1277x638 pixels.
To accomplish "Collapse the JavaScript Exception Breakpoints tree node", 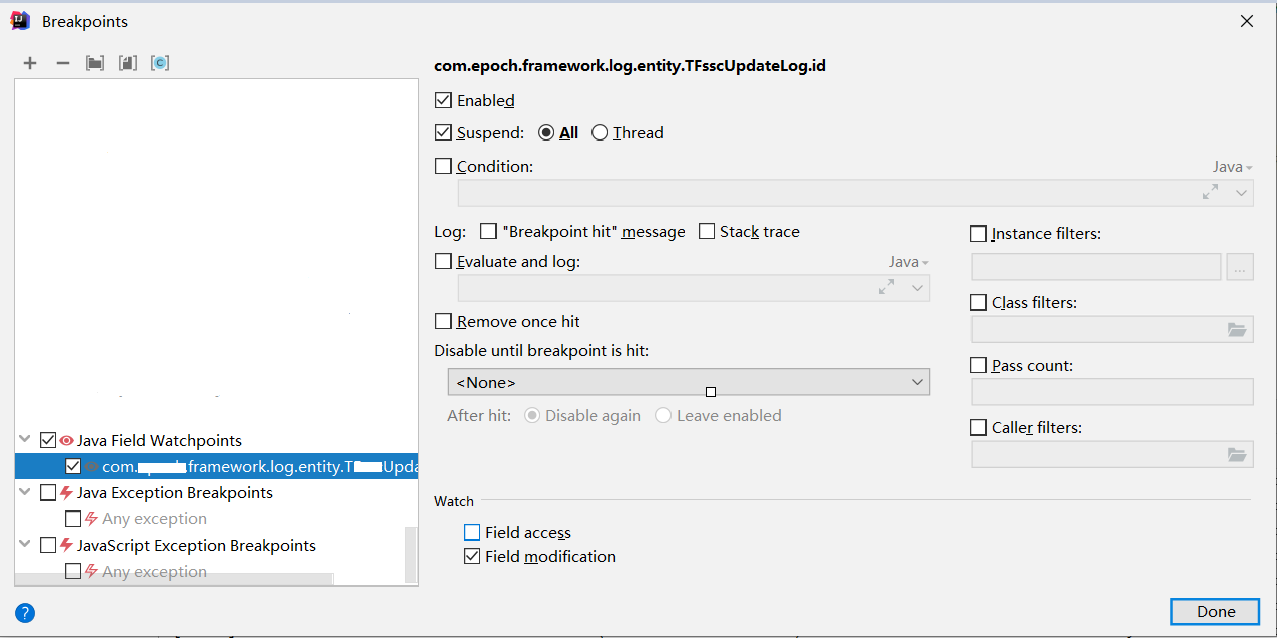I will (x=25, y=546).
